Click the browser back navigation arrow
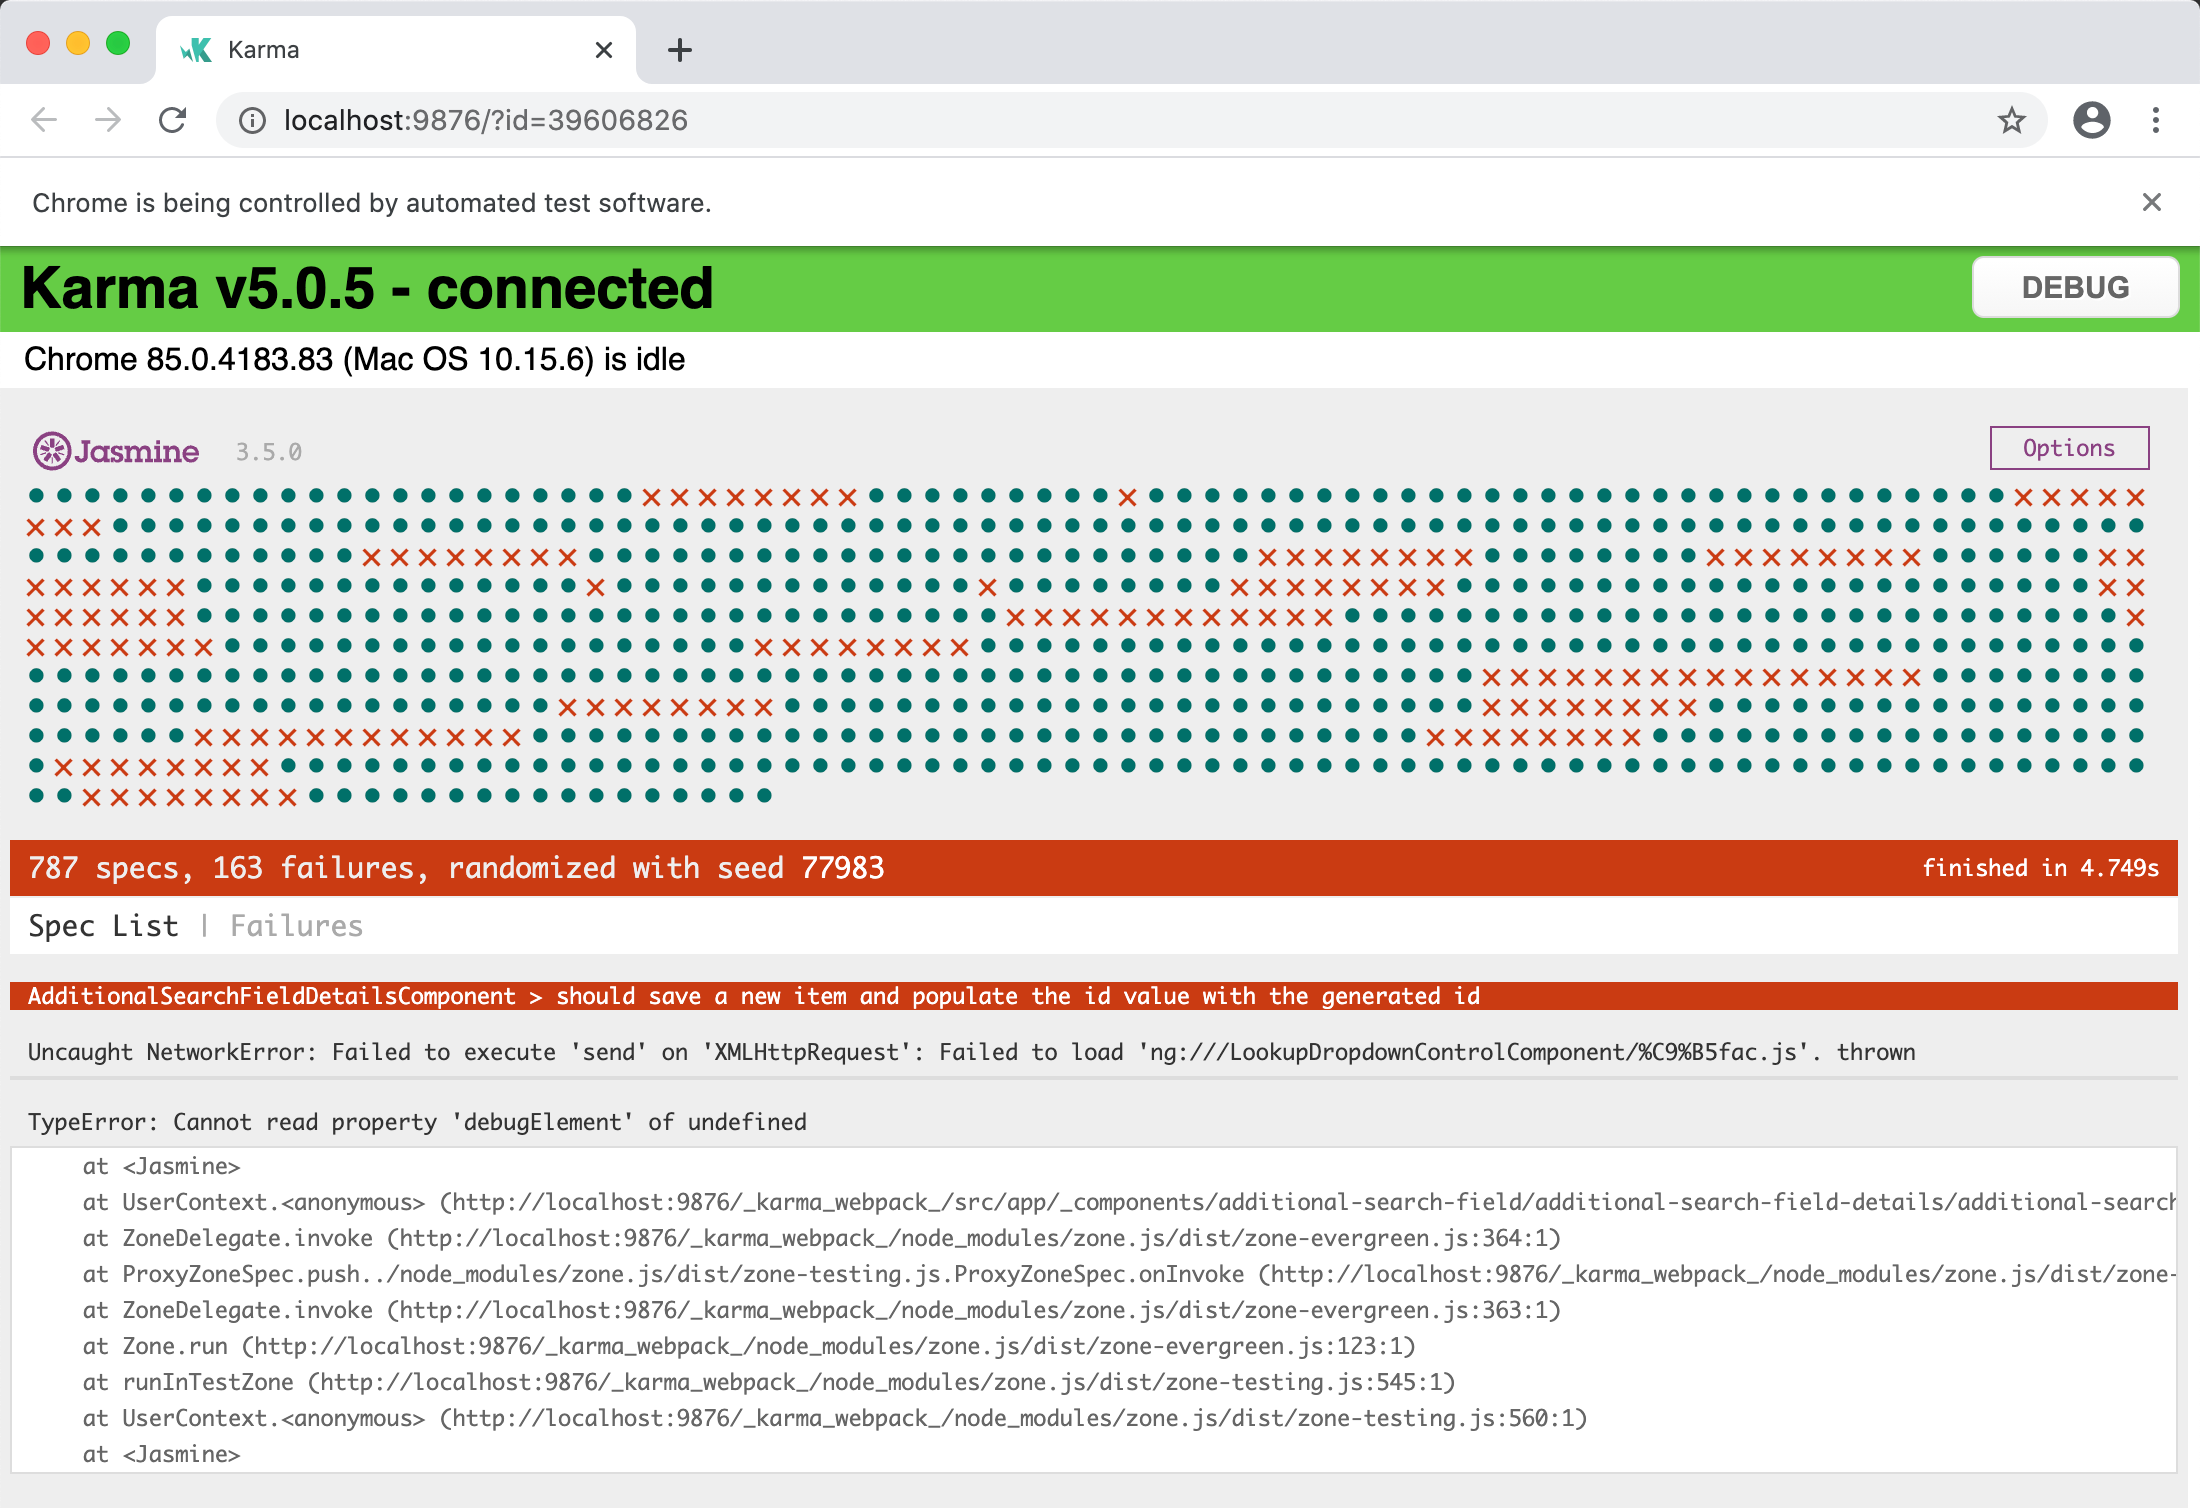Viewport: 2200px width, 1508px height. (x=45, y=117)
